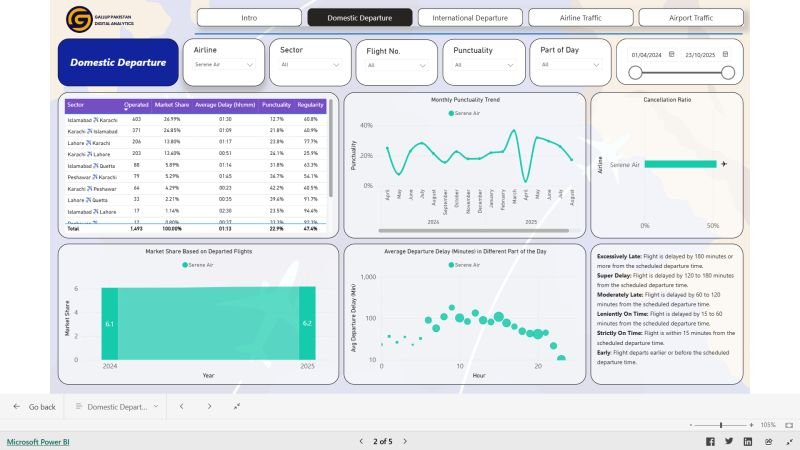Toggle Serene Air legend in Departure Delay chart
Image resolution: width=800 pixels, height=450 pixels.
point(464,265)
